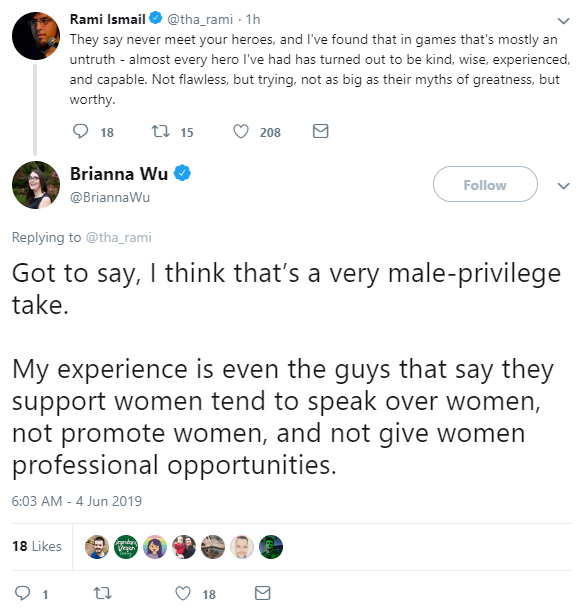Screen dimensions: 583x613
Task: Open the green Vegan liker avatar
Action: coord(126,547)
